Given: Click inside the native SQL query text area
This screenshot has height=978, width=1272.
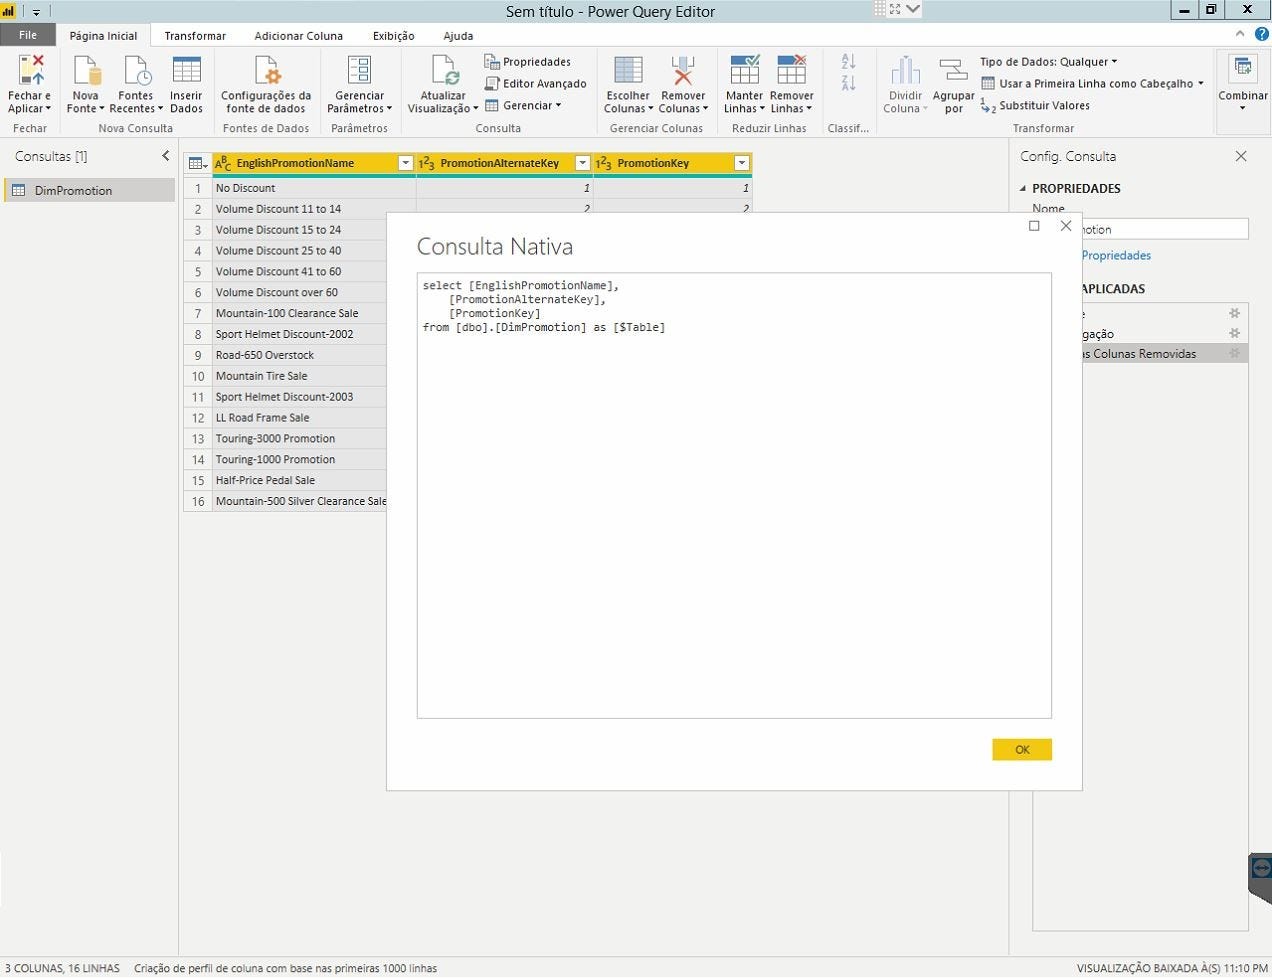Looking at the screenshot, I should tap(734, 495).
